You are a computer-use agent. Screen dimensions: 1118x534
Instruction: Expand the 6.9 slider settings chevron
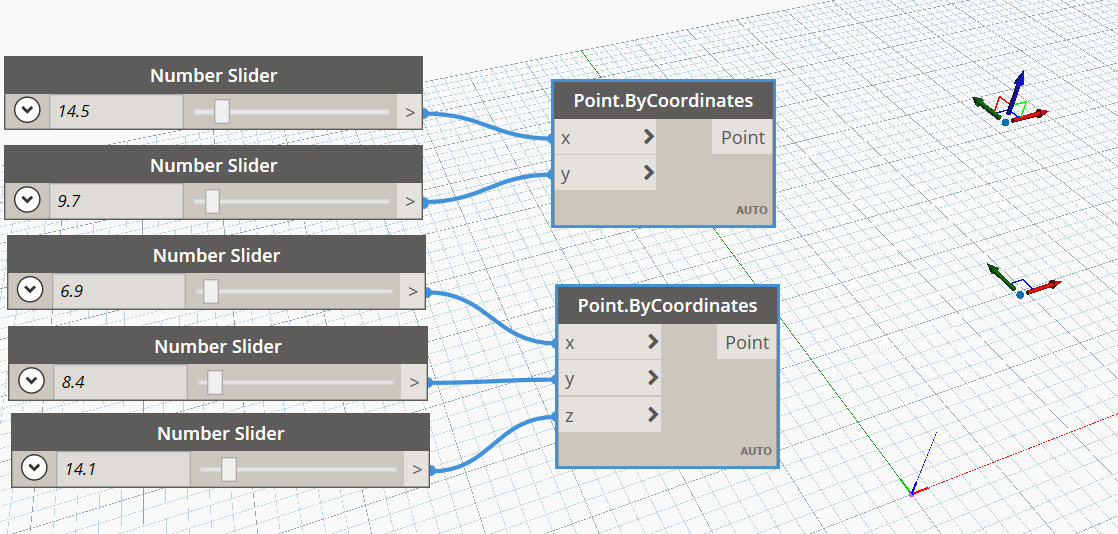[30, 291]
